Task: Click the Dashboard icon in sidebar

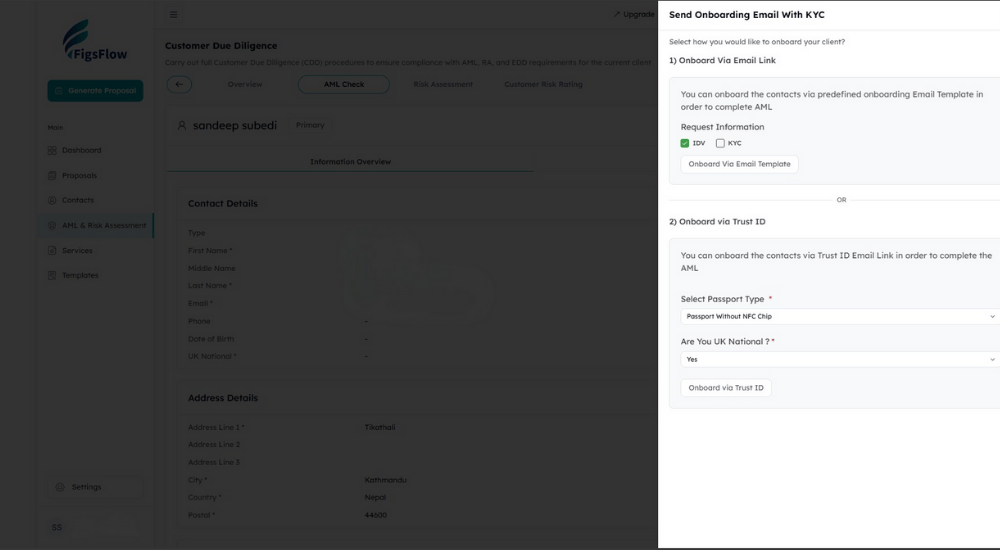Action: click(x=52, y=150)
